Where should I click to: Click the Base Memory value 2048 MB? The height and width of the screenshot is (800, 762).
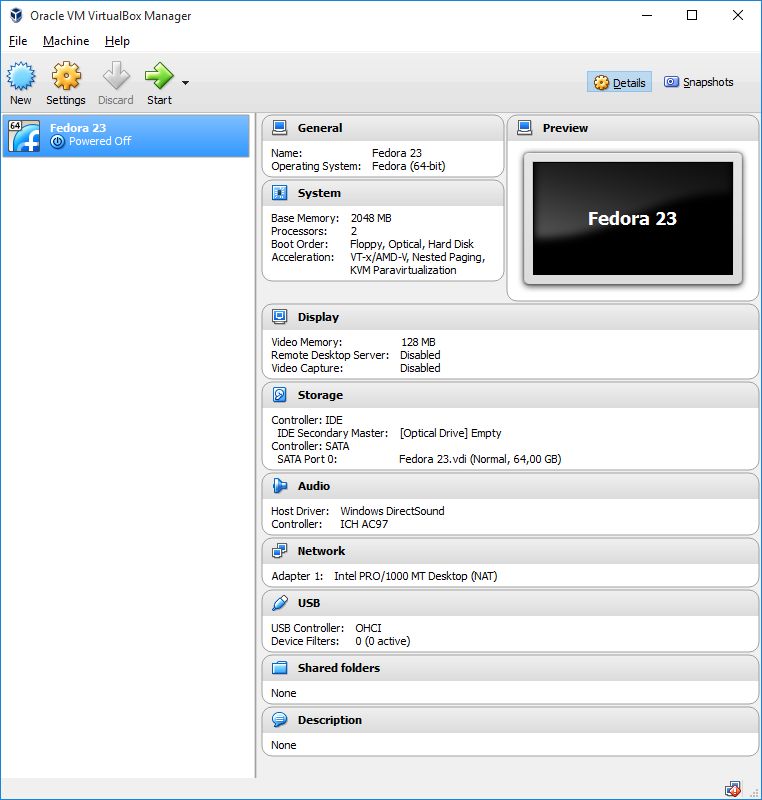click(371, 218)
